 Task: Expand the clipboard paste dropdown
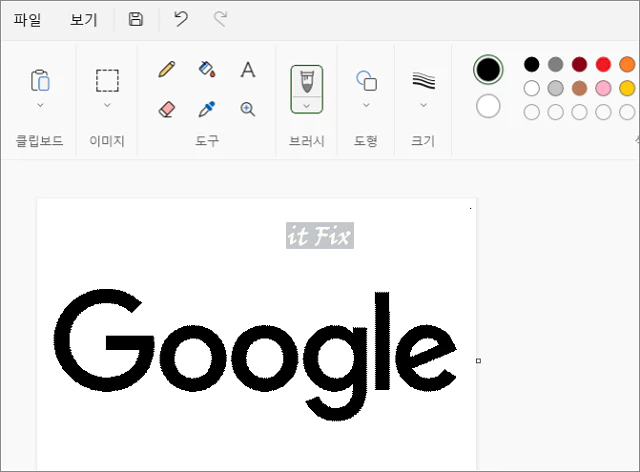40,105
